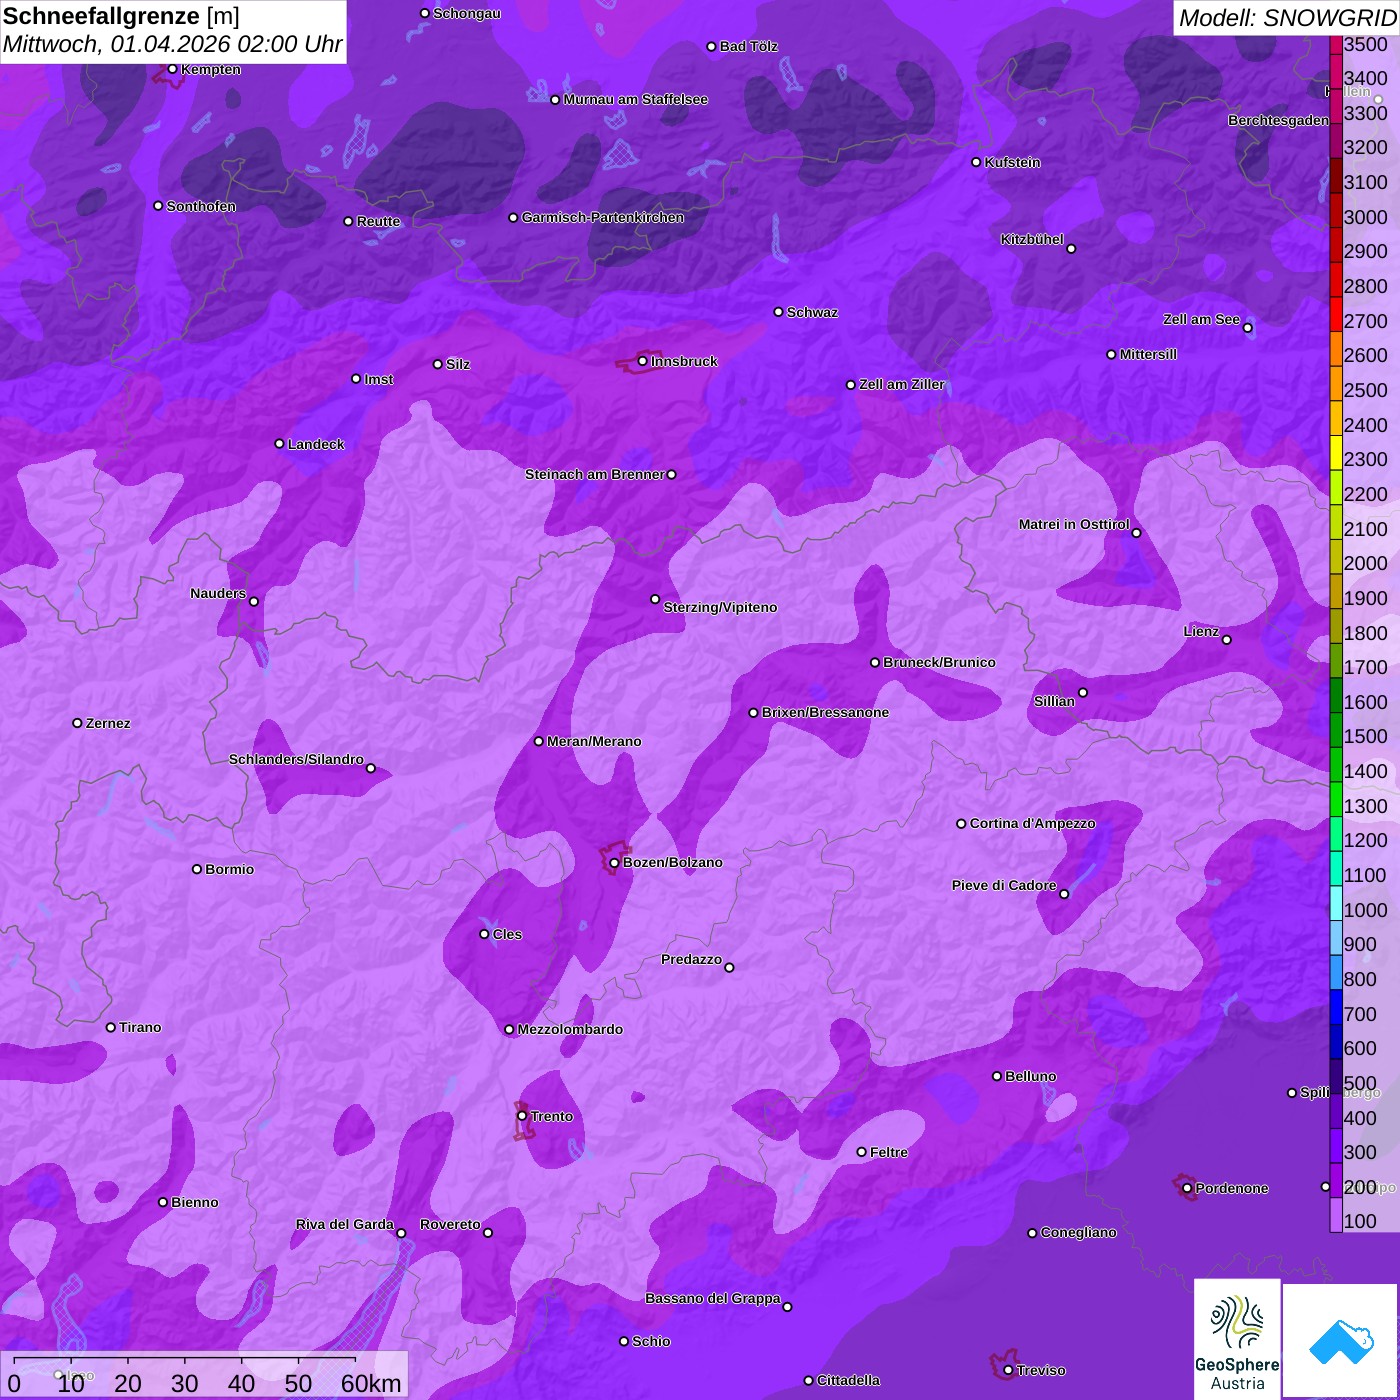Click the "Meran/Merano" map label
Image resolution: width=1400 pixels, height=1400 pixels.
click(x=594, y=741)
